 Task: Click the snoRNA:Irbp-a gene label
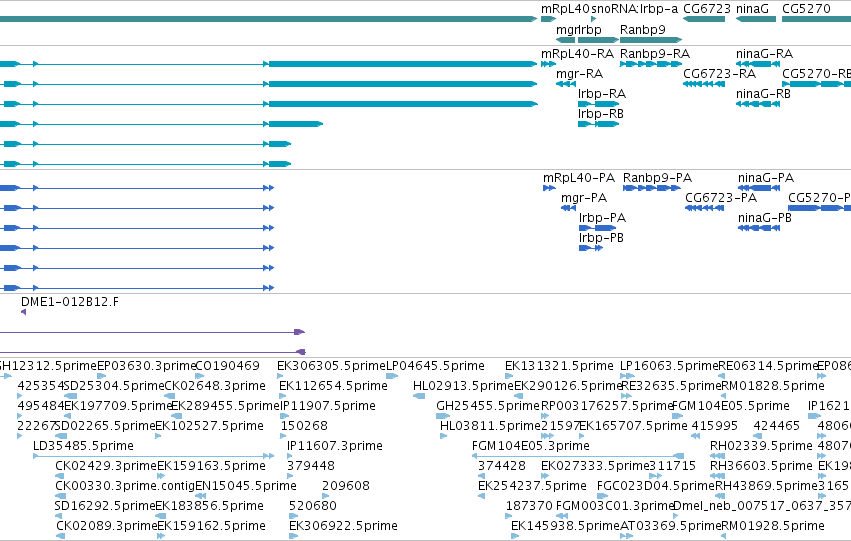coord(634,9)
